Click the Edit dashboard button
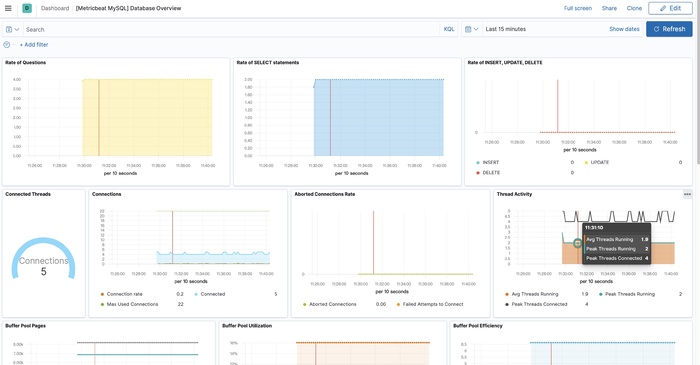 [x=671, y=8]
